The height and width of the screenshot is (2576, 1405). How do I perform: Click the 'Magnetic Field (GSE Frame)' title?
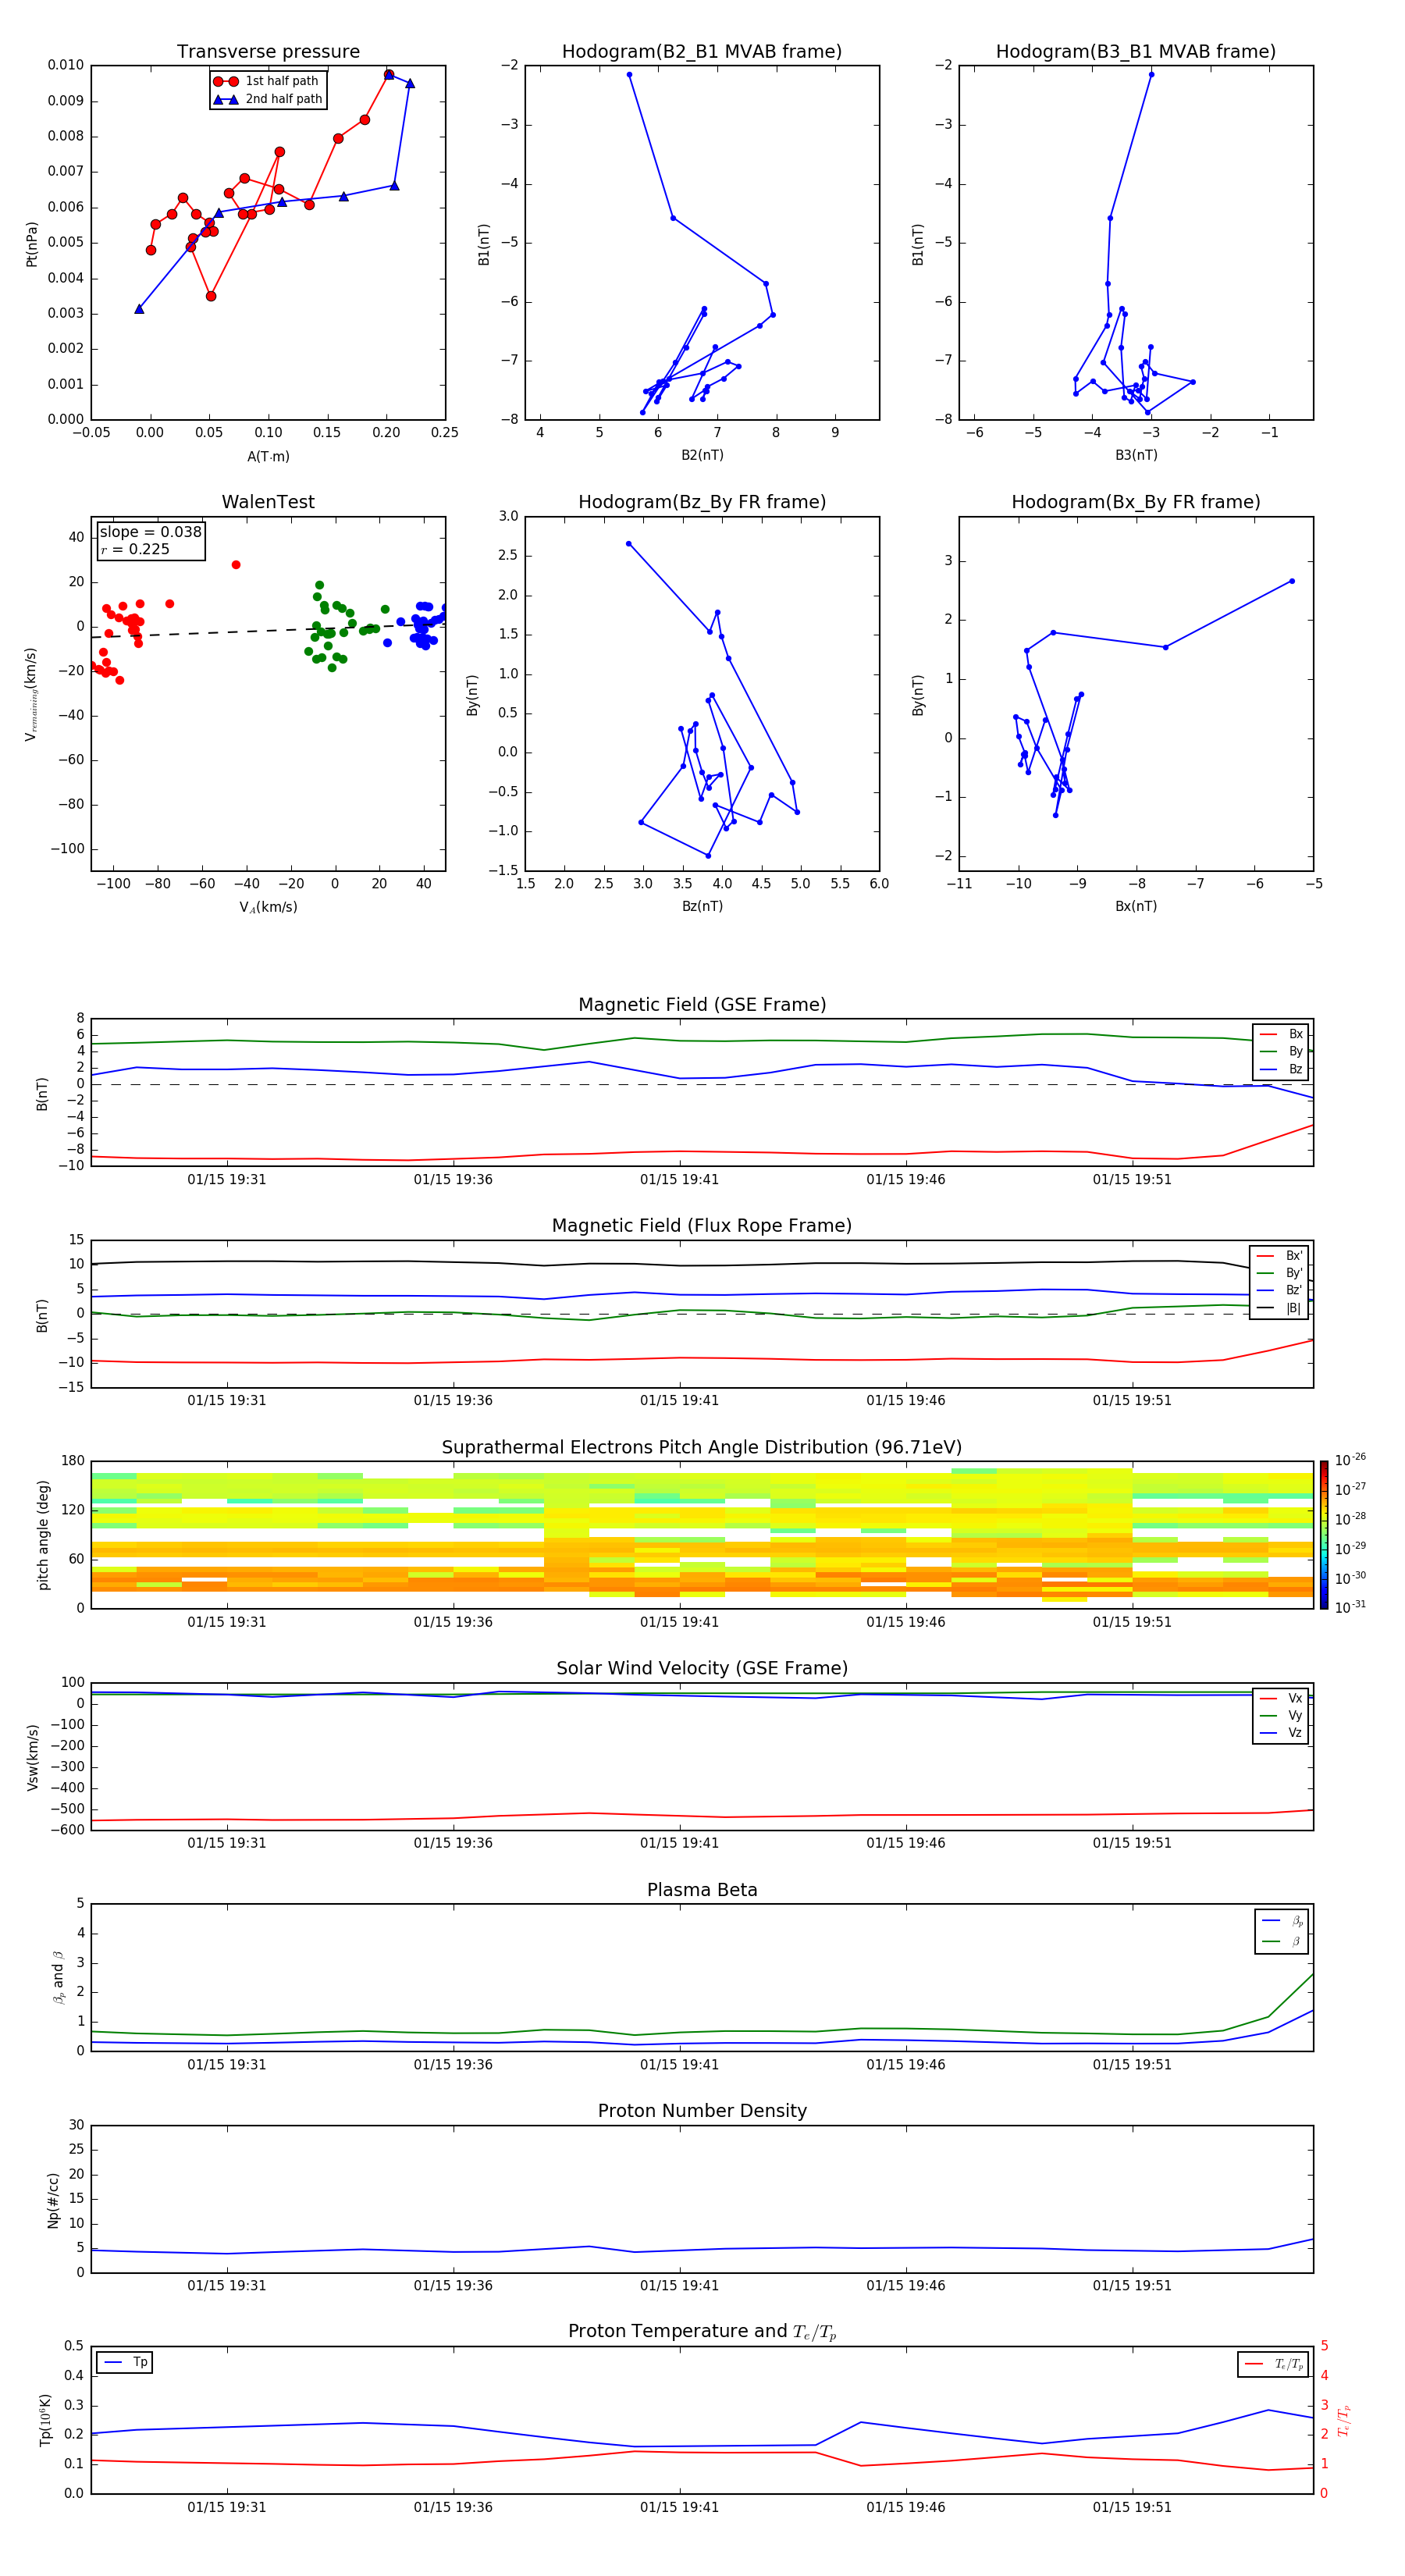702,1005
